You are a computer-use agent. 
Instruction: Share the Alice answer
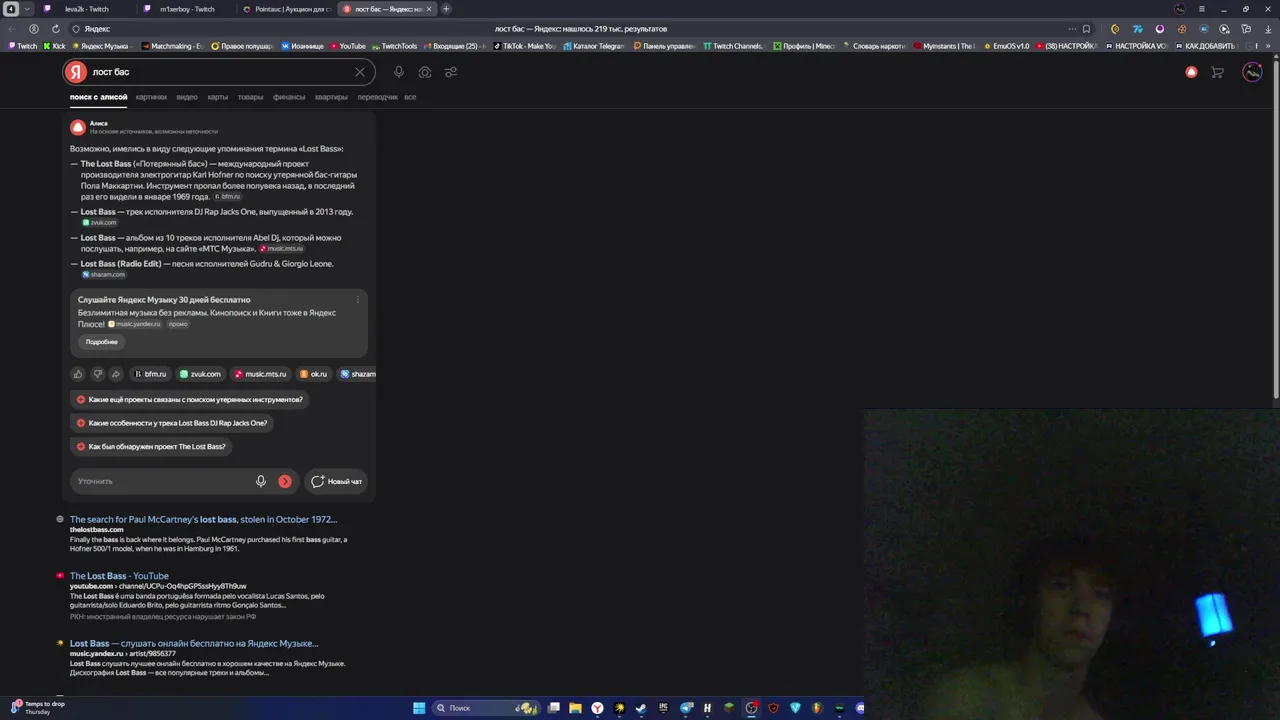pos(116,374)
